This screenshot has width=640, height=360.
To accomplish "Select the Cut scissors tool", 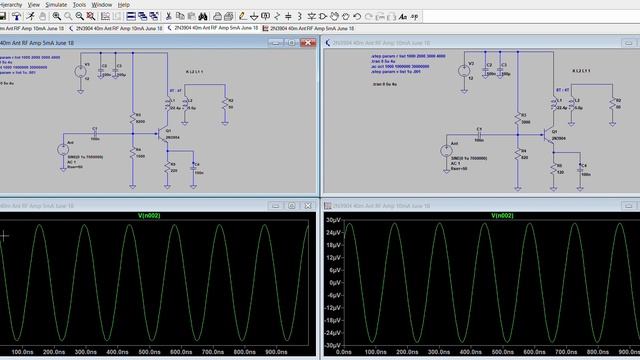I will tap(168, 16).
